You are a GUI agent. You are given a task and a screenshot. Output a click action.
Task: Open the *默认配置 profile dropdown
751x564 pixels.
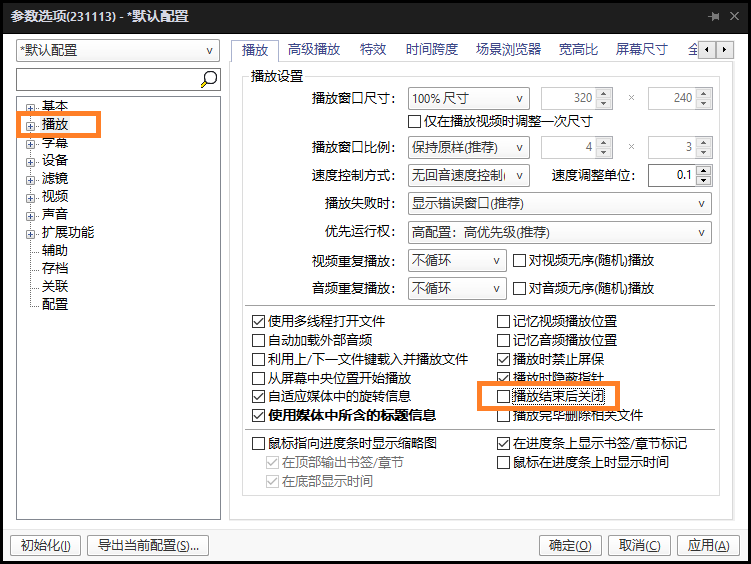click(x=118, y=51)
